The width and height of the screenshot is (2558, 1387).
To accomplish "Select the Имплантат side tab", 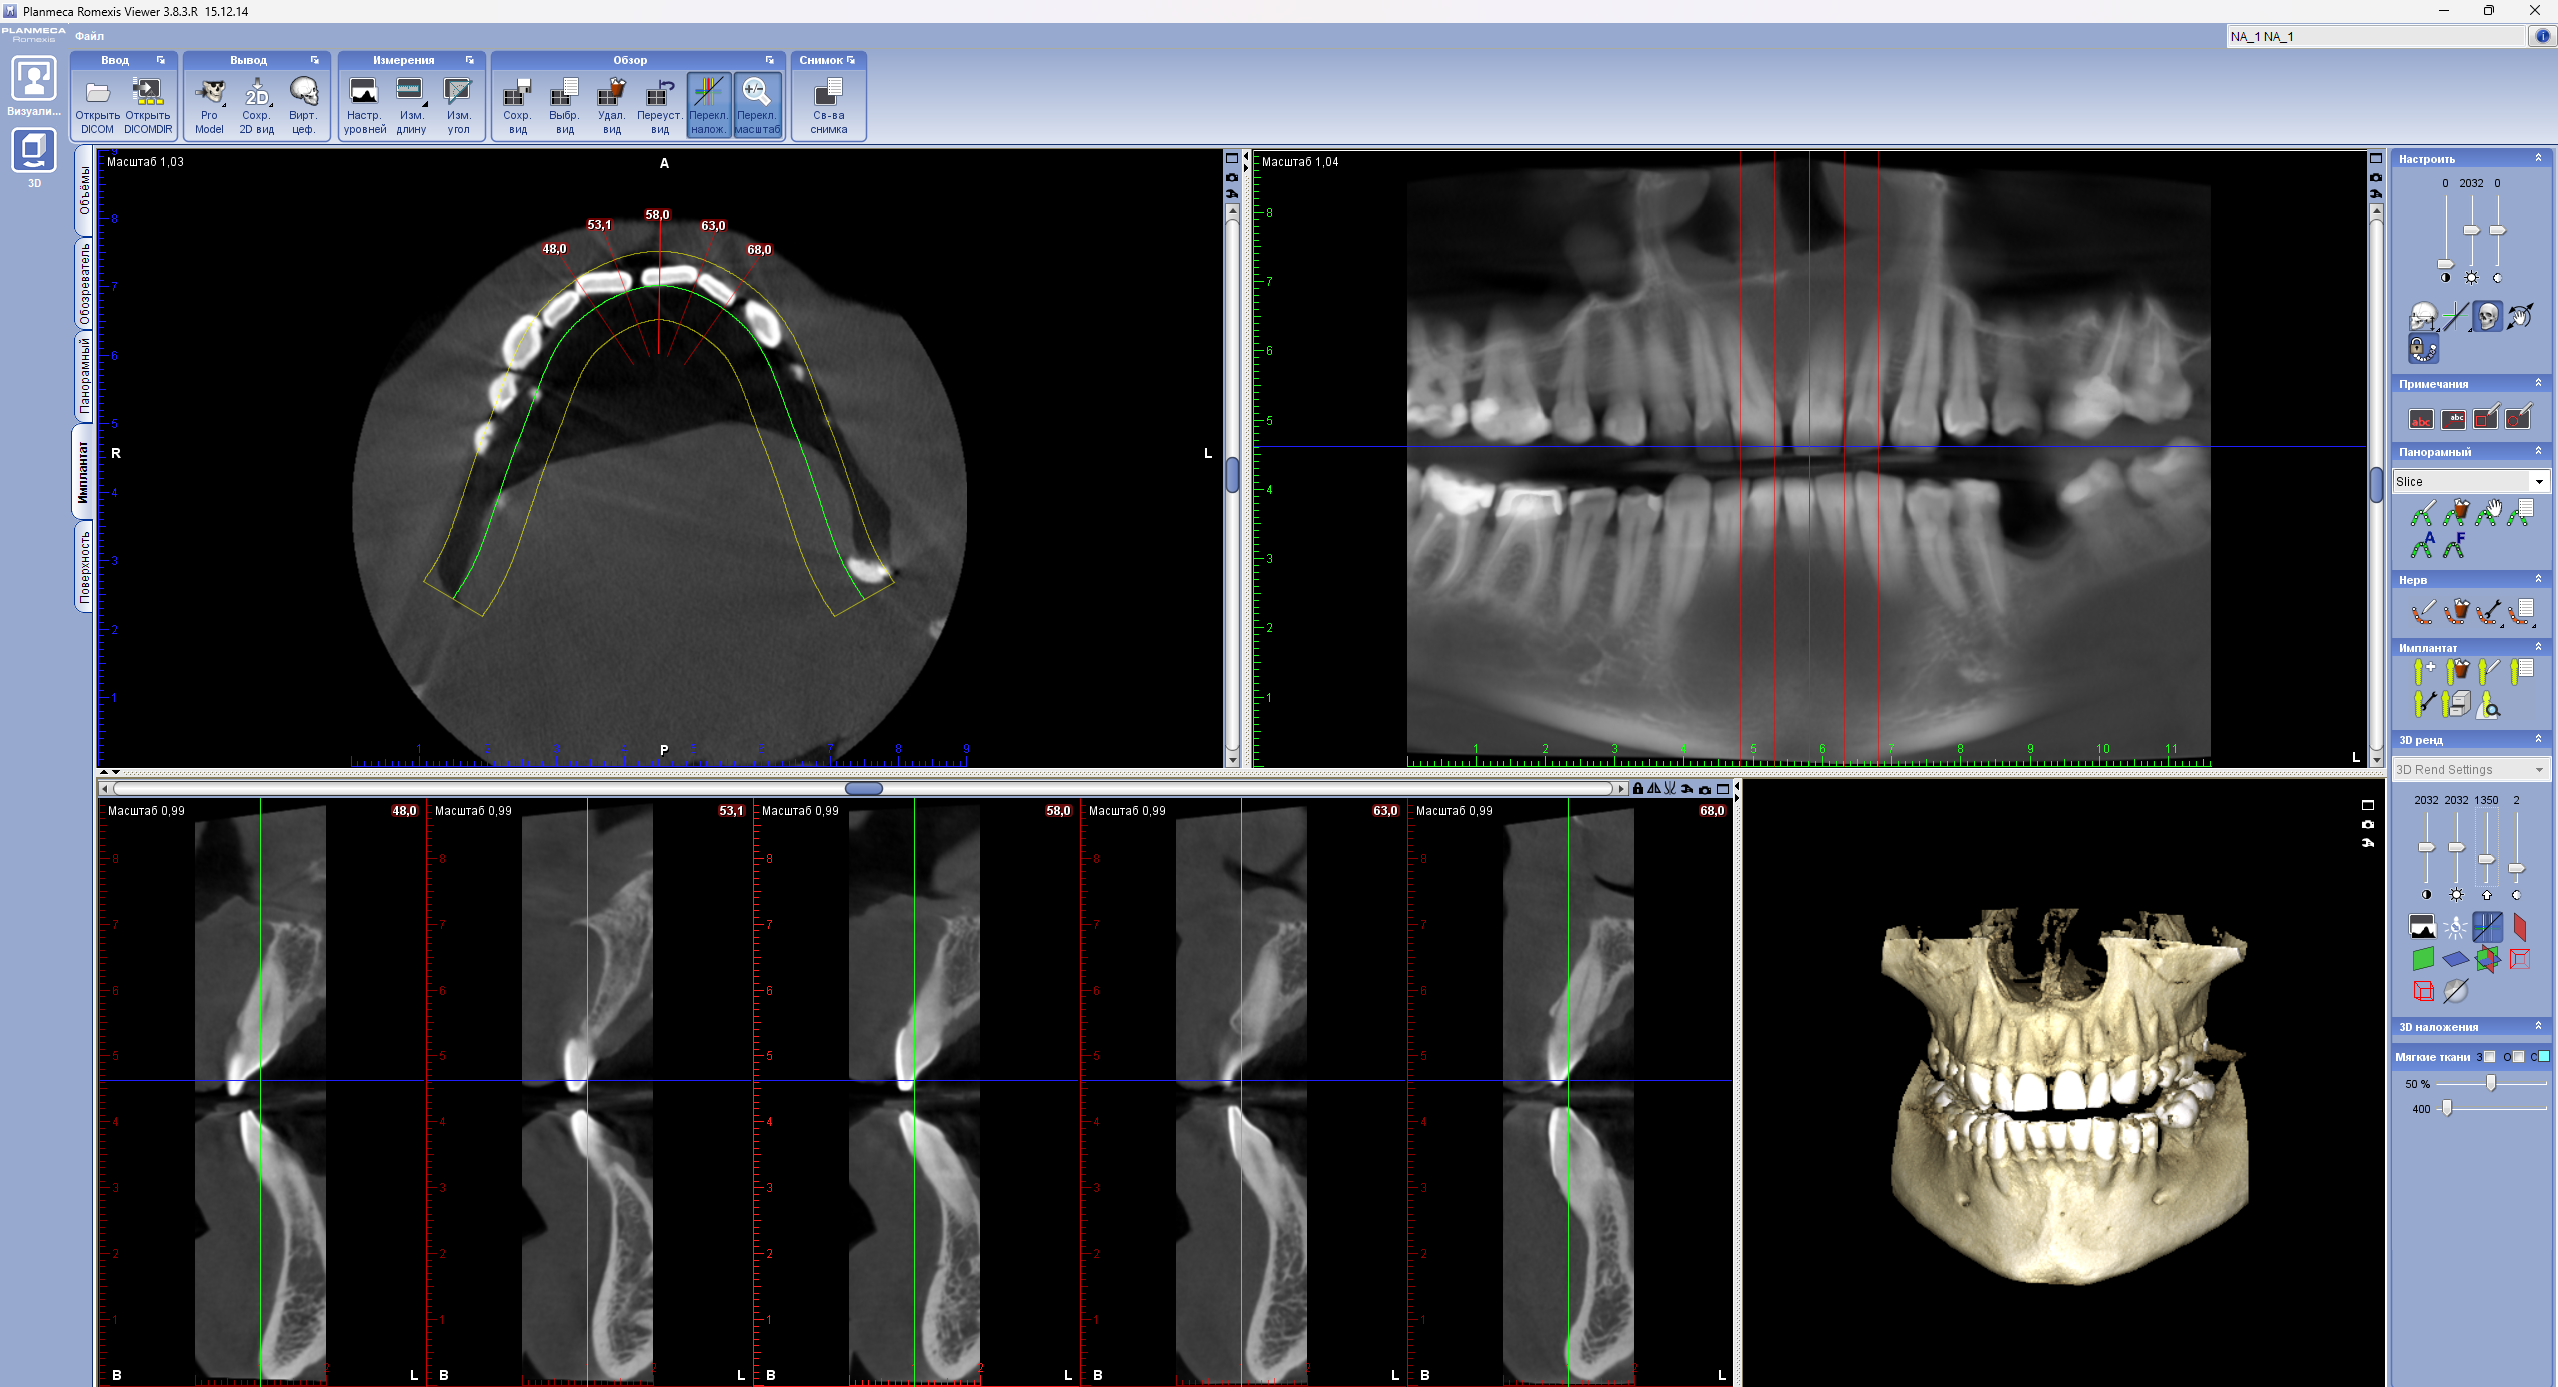I will tap(83, 472).
